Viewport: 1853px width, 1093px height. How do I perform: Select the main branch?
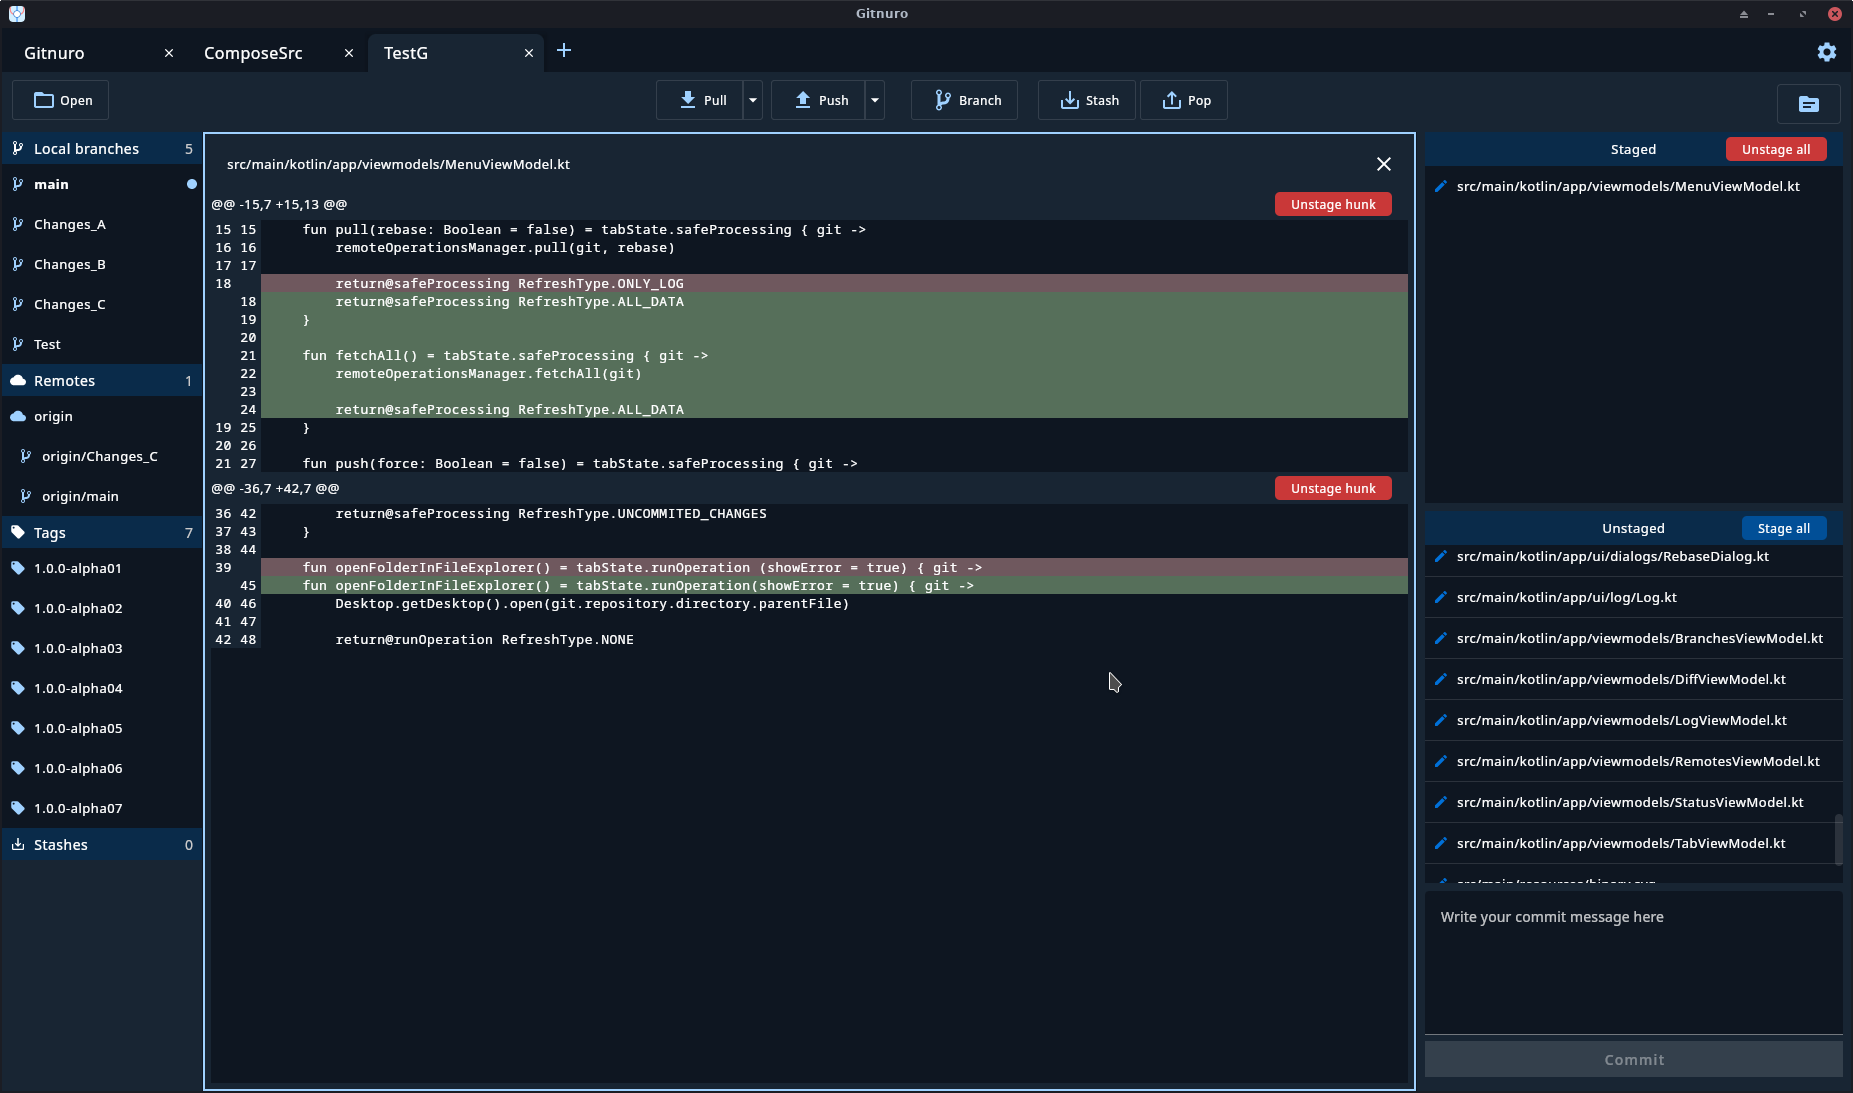102,184
